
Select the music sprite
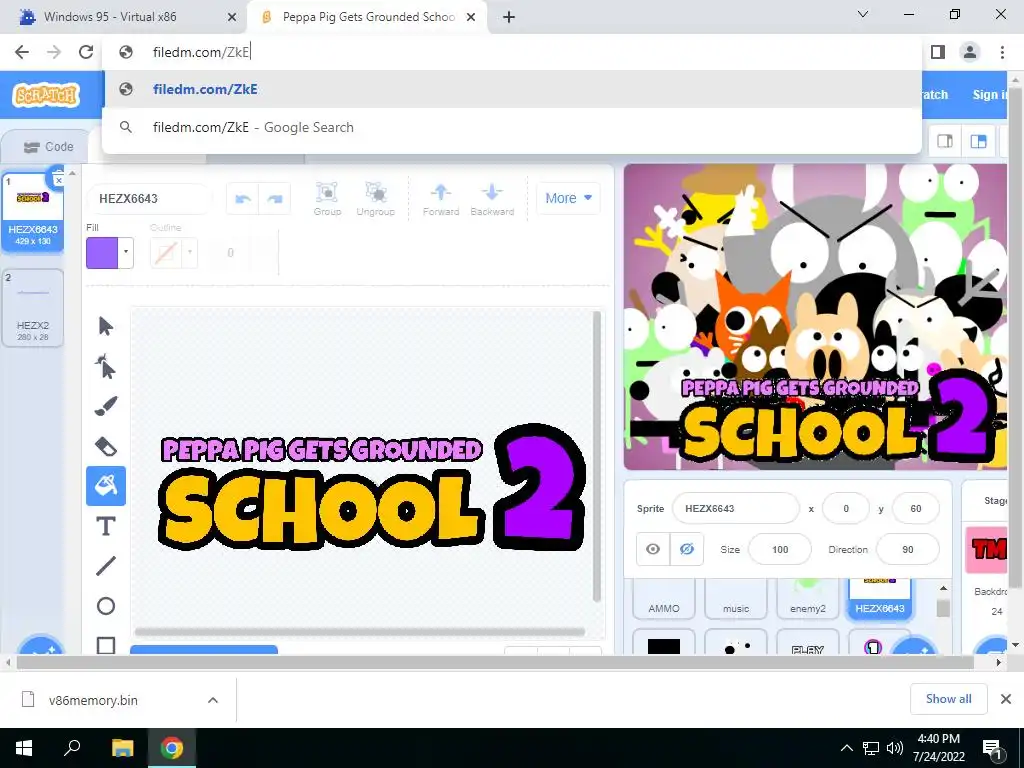[x=736, y=598]
